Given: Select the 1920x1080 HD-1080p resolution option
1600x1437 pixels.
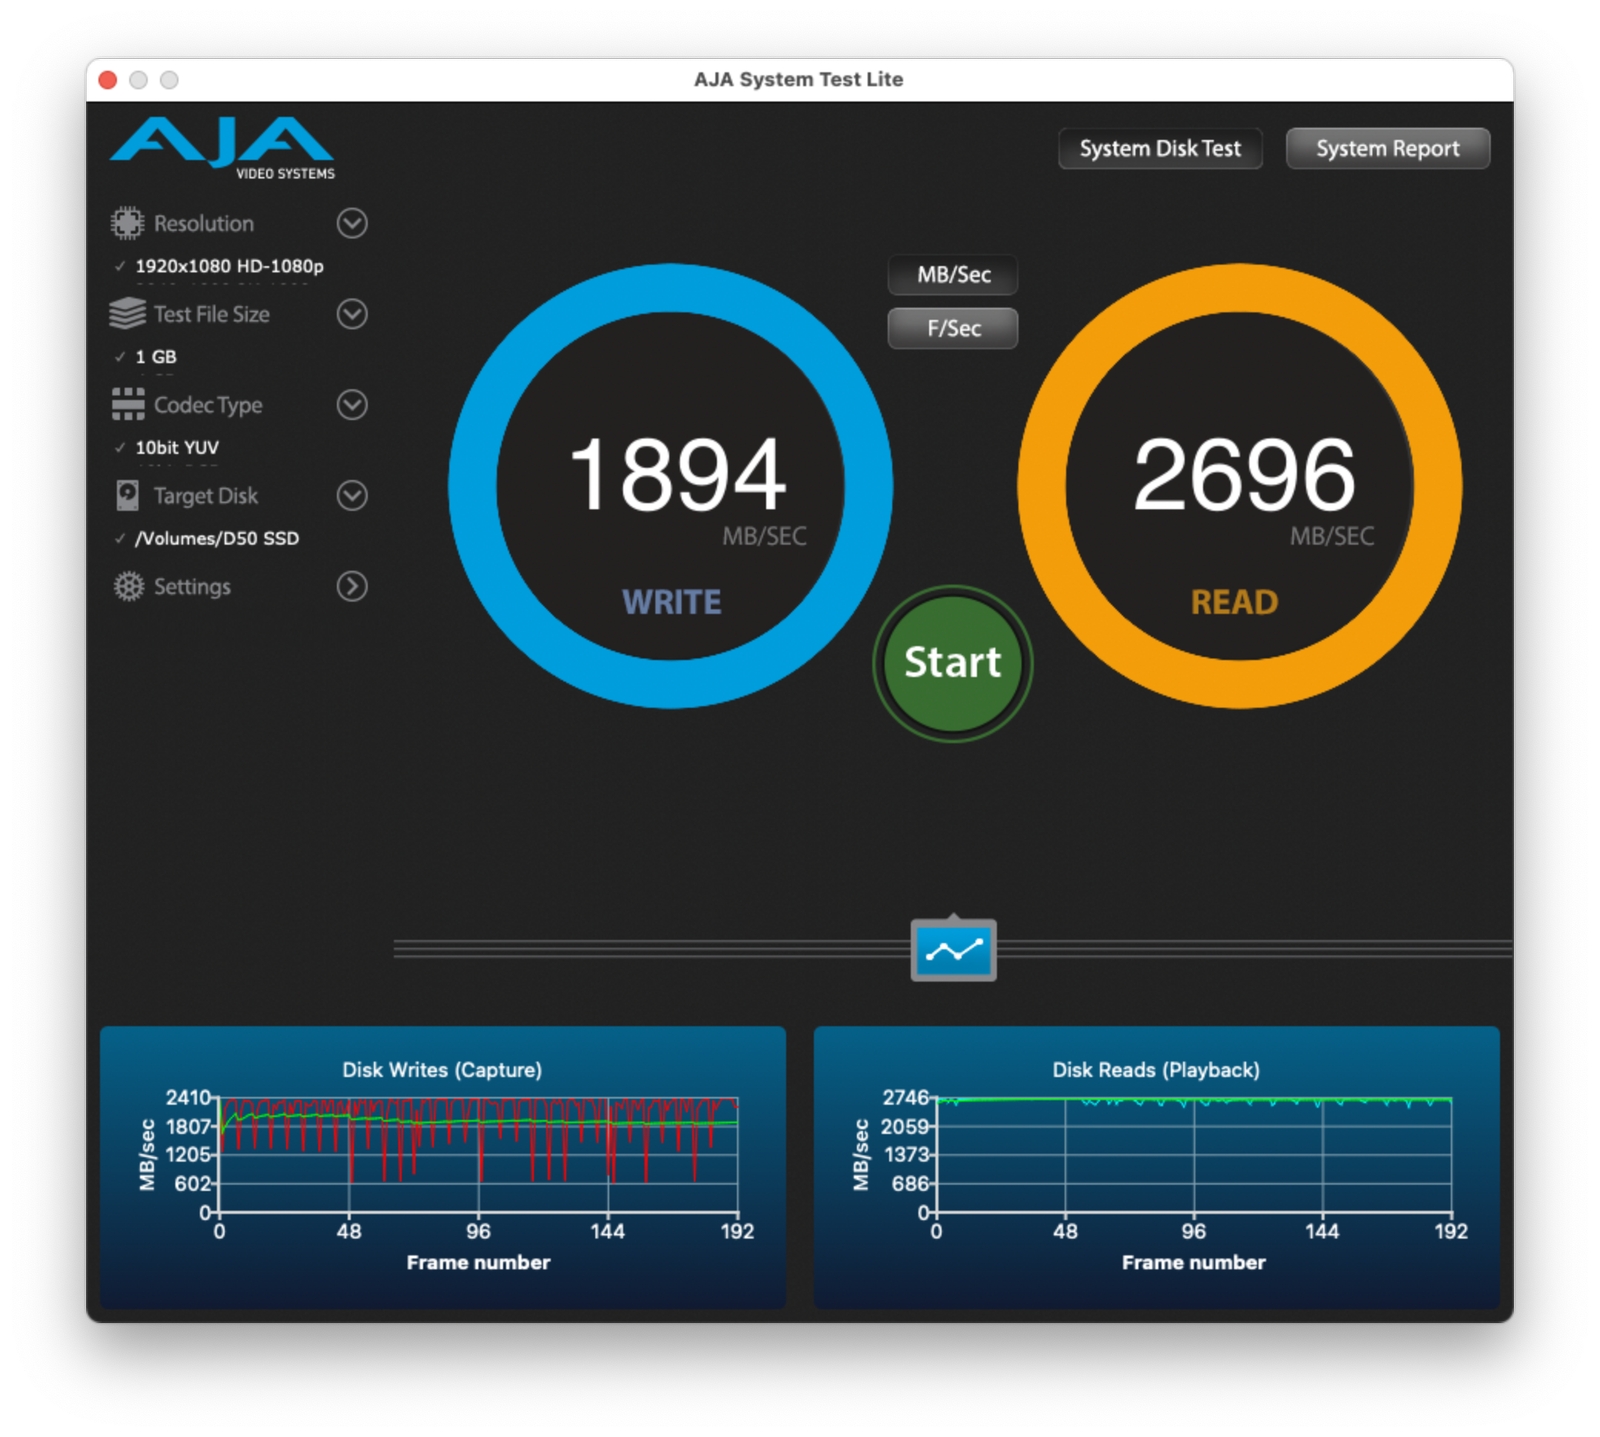Looking at the screenshot, I should coord(229,266).
